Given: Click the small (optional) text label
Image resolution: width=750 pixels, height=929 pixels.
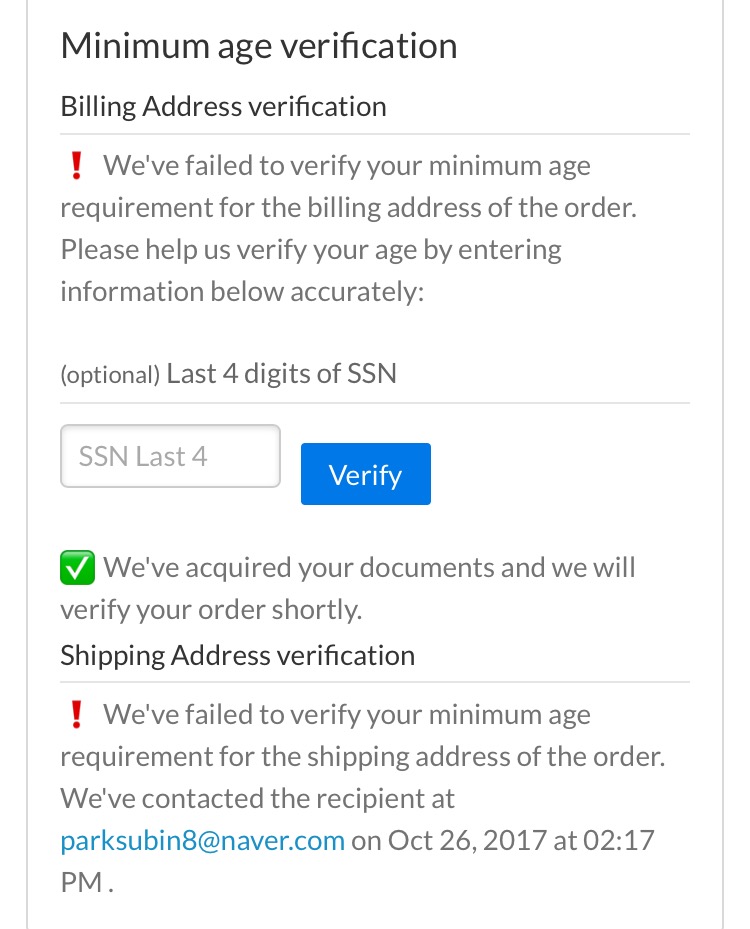Looking at the screenshot, I should click(x=110, y=375).
